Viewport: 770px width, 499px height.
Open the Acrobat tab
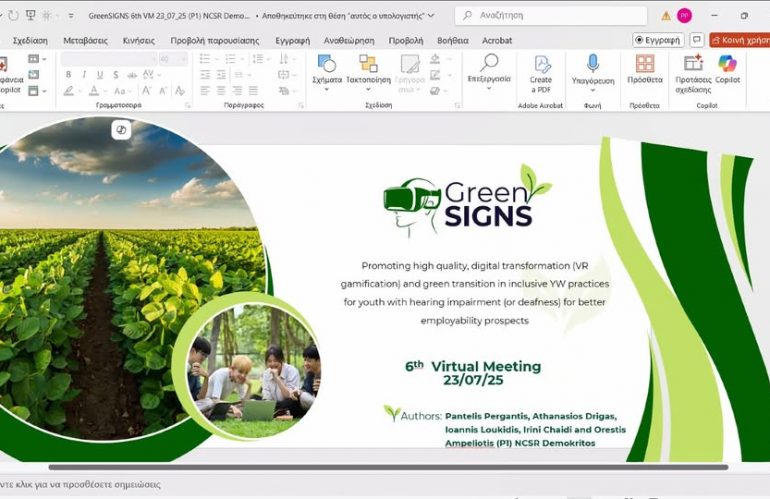497,40
